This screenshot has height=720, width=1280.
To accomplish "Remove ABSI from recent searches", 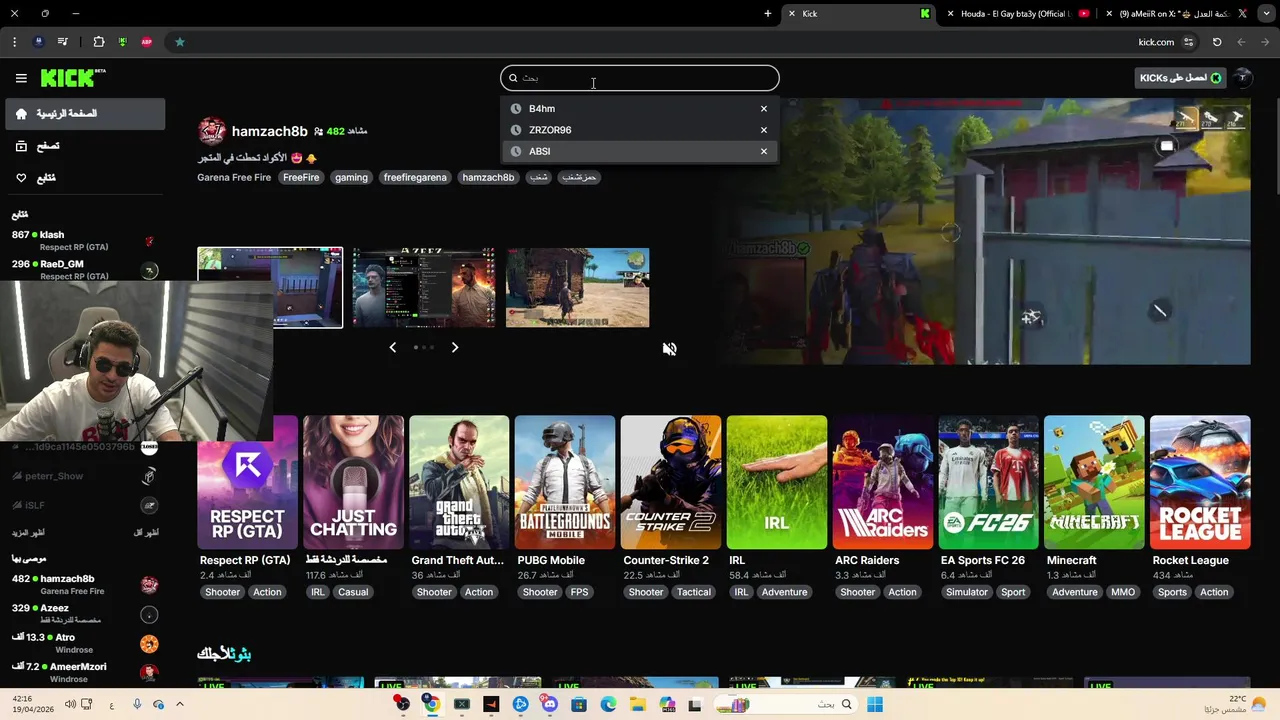I will pyautogui.click(x=764, y=151).
